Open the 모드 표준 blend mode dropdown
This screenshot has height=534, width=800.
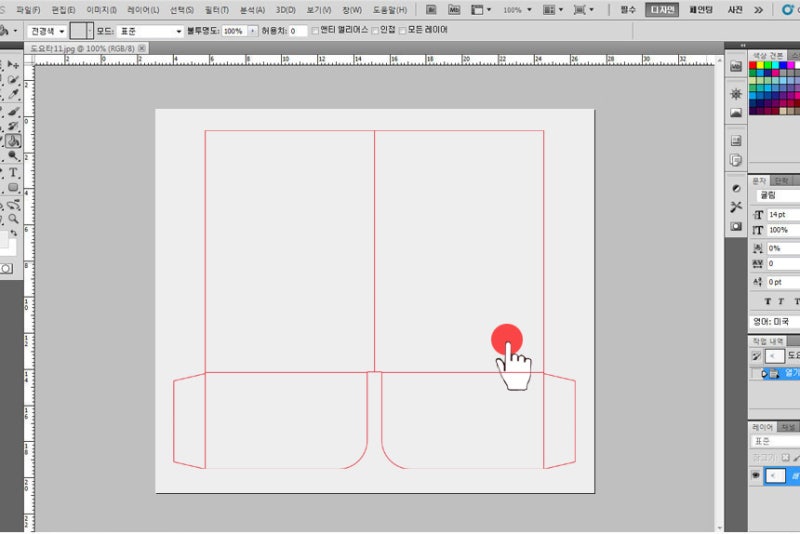150,32
